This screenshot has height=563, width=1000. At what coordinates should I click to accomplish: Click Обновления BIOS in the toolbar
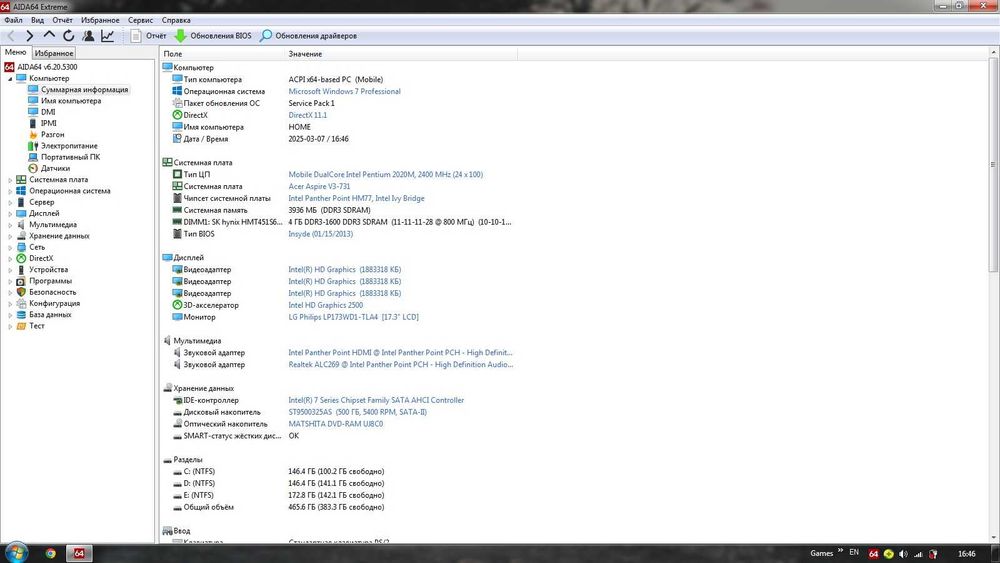click(213, 36)
